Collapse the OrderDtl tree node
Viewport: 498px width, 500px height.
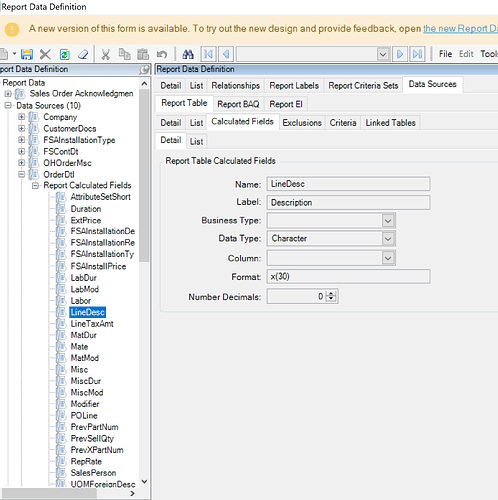click(x=21, y=174)
